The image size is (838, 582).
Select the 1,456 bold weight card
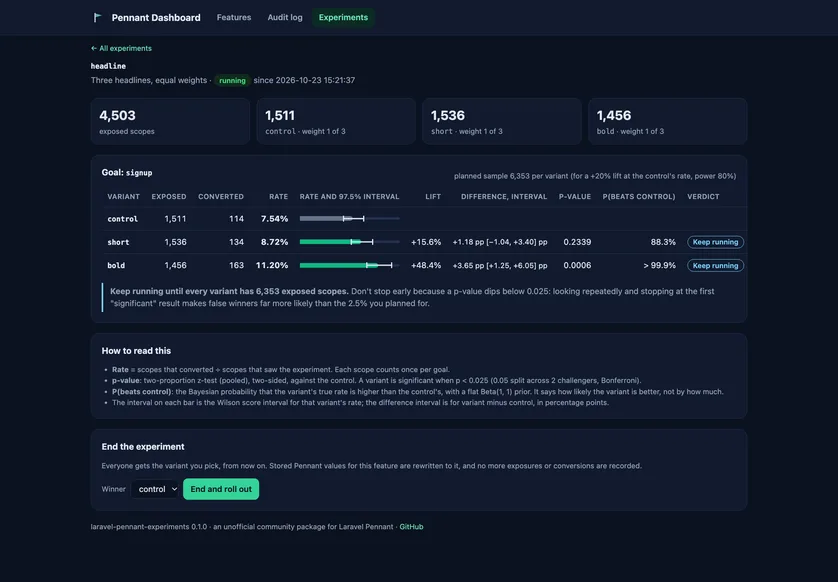coord(668,121)
